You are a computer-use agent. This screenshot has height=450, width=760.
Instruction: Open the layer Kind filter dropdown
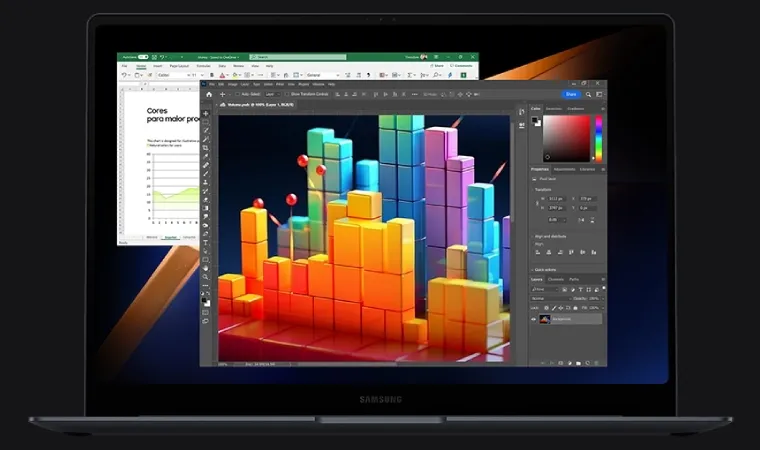tap(545, 289)
